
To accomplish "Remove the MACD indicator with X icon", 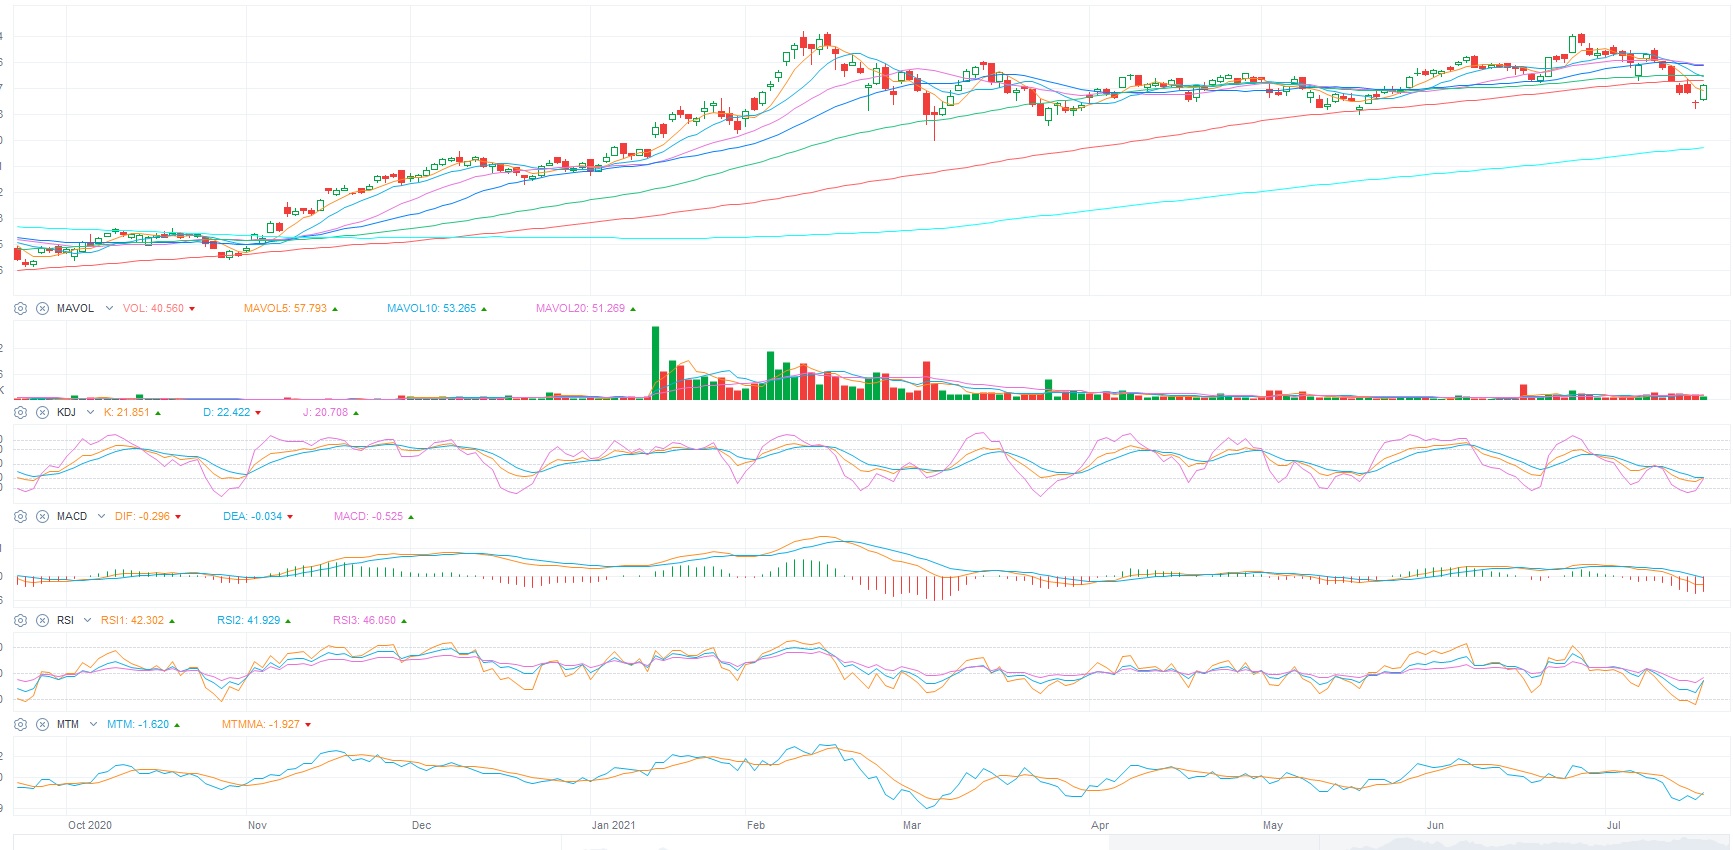I will click(42, 516).
